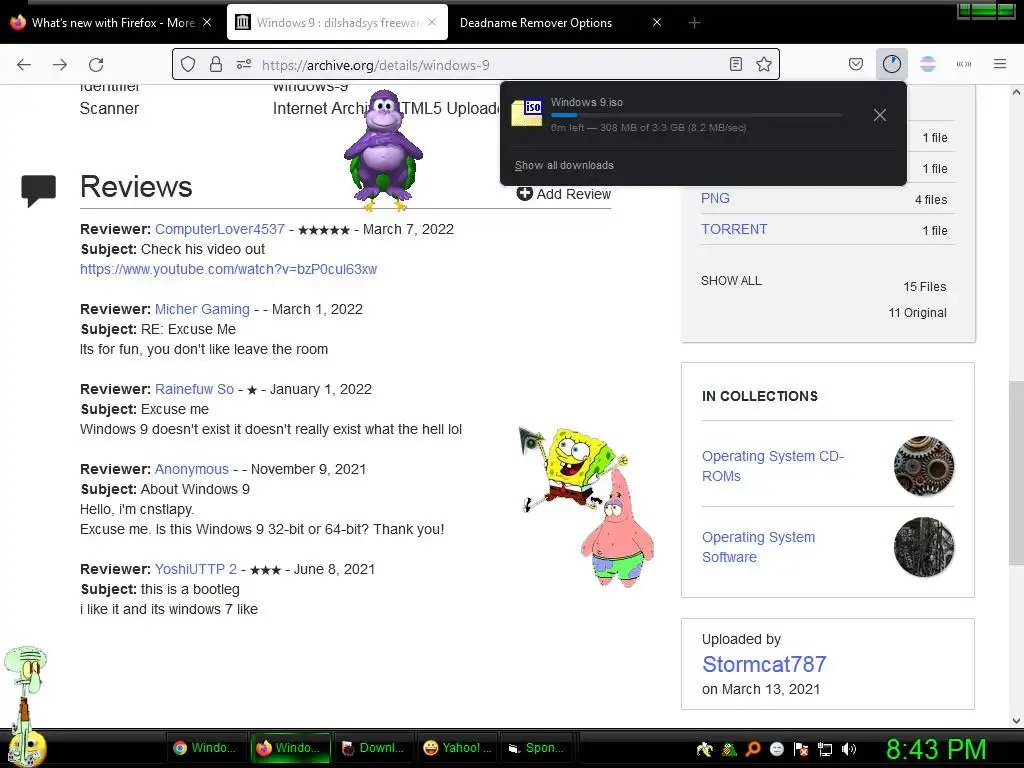Close the Windows 9 archive tab

coord(432,22)
